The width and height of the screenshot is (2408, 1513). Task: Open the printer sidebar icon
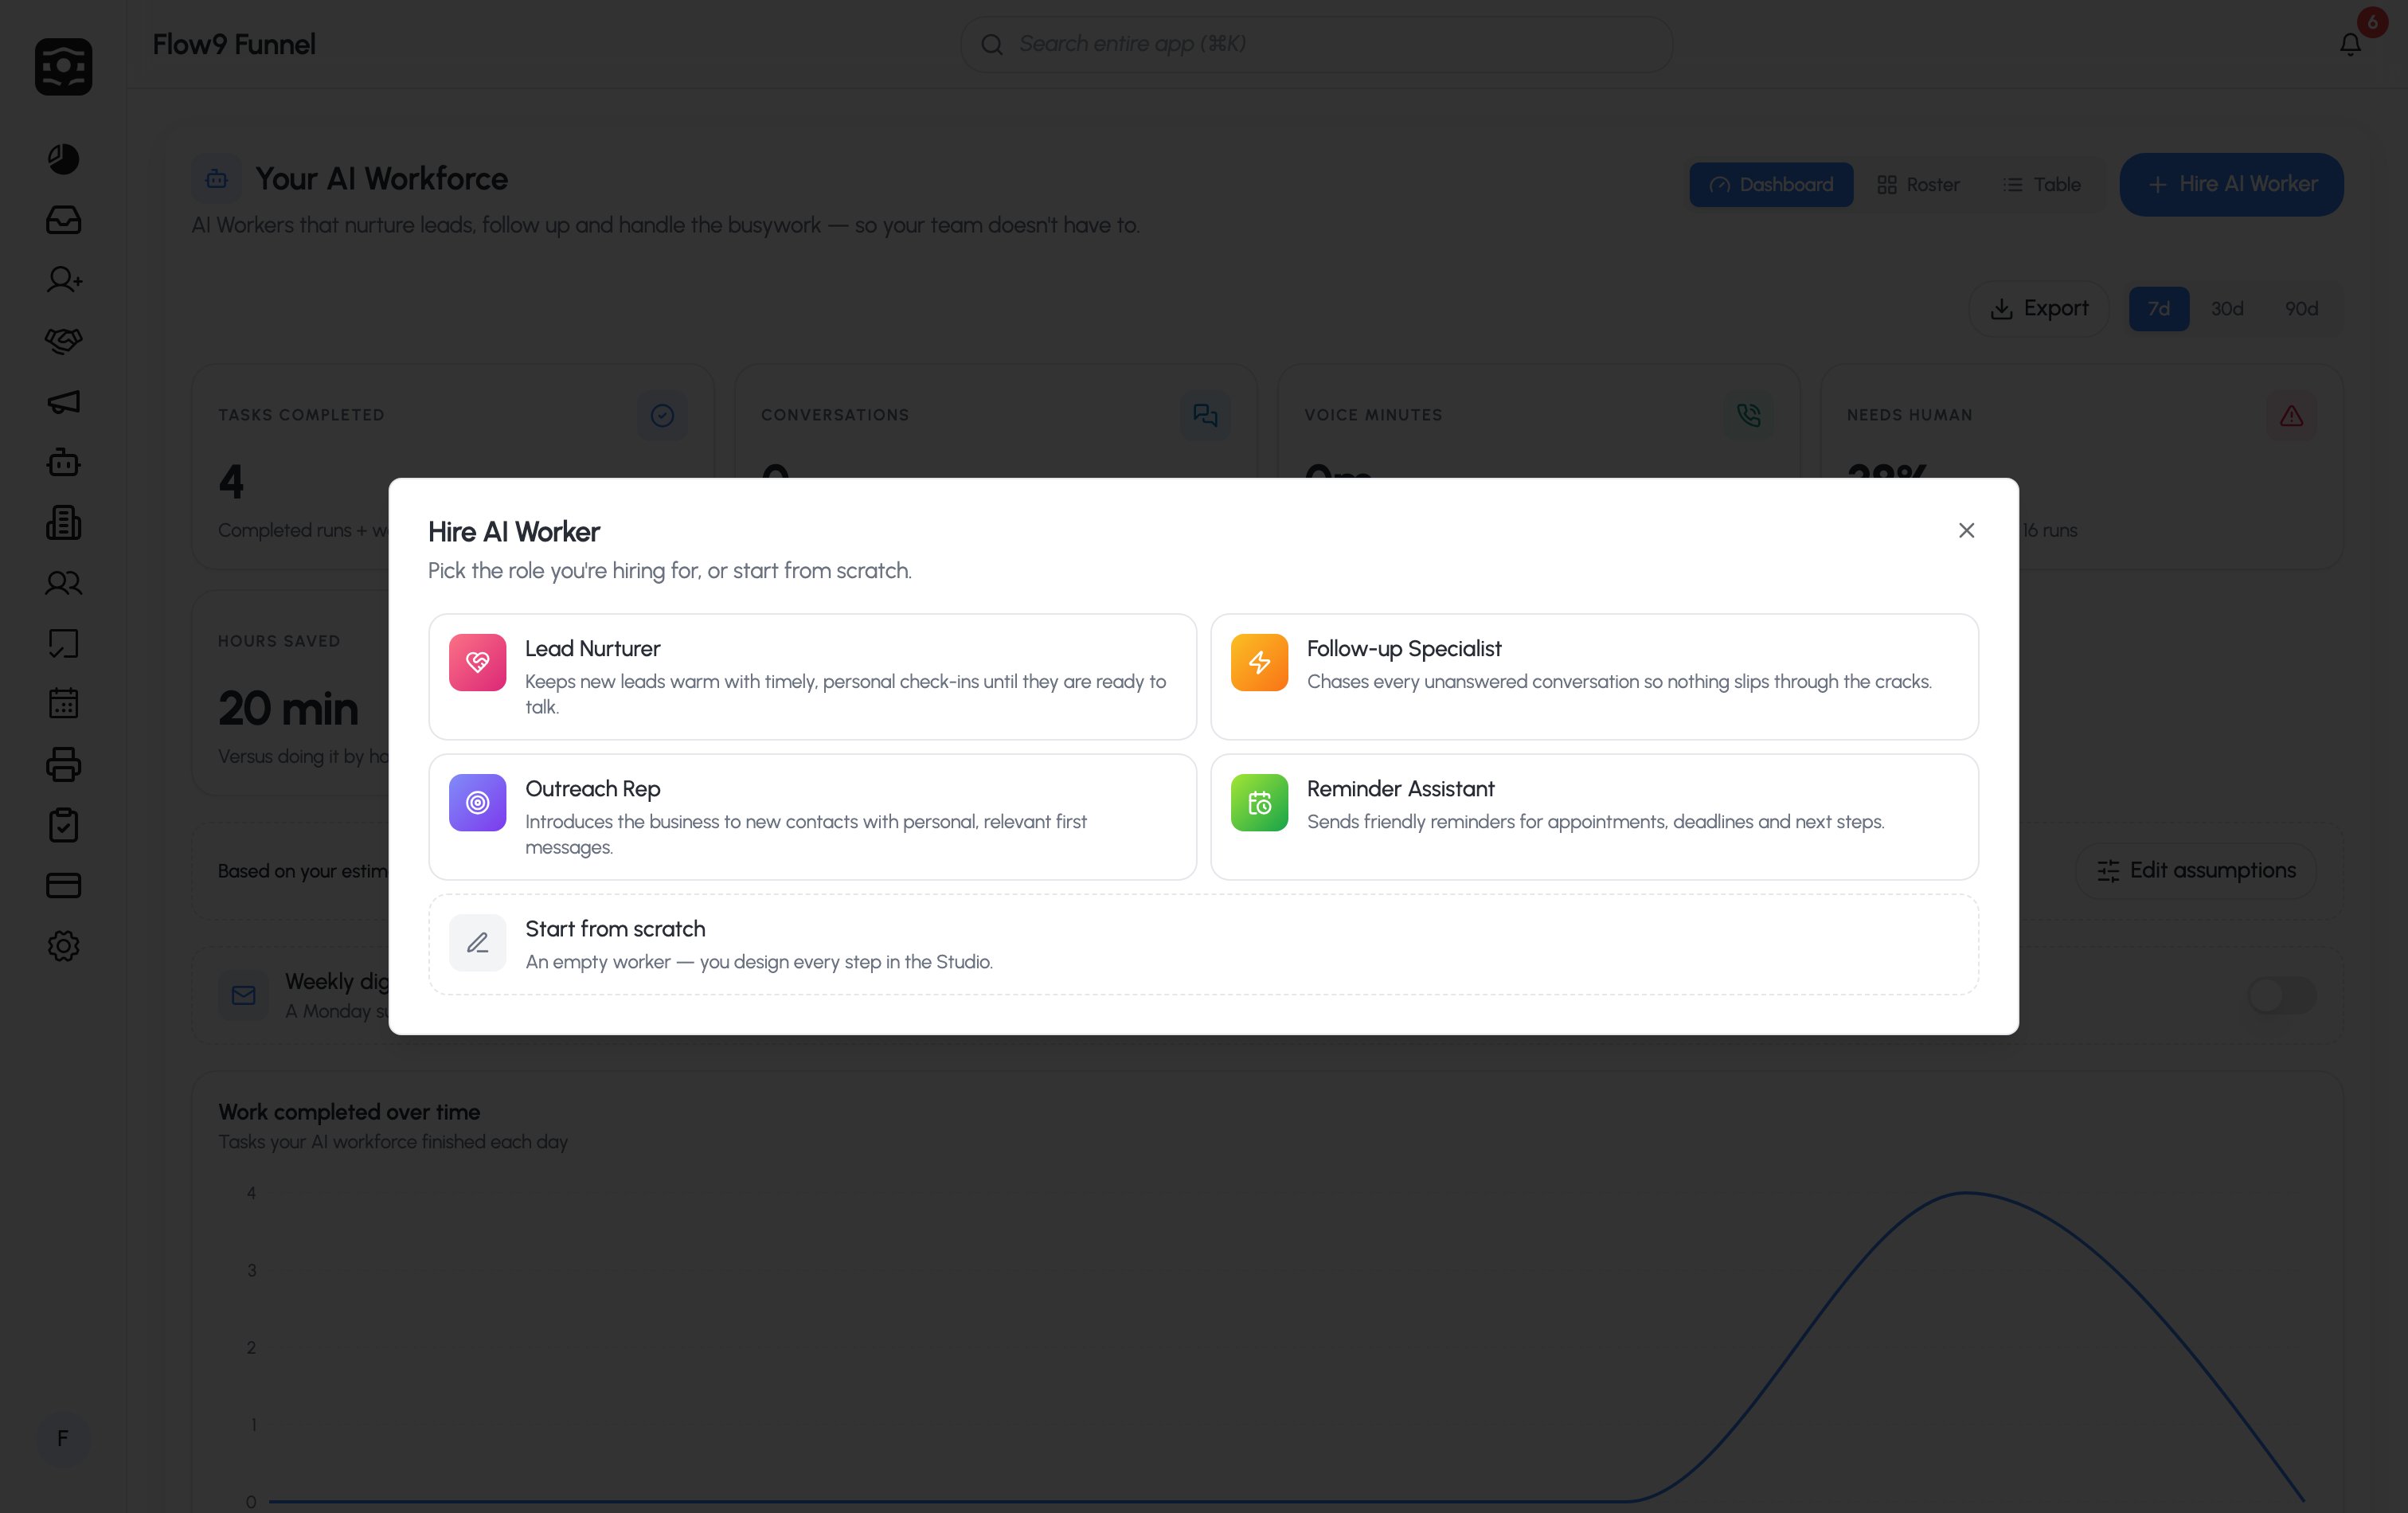pos(63,765)
